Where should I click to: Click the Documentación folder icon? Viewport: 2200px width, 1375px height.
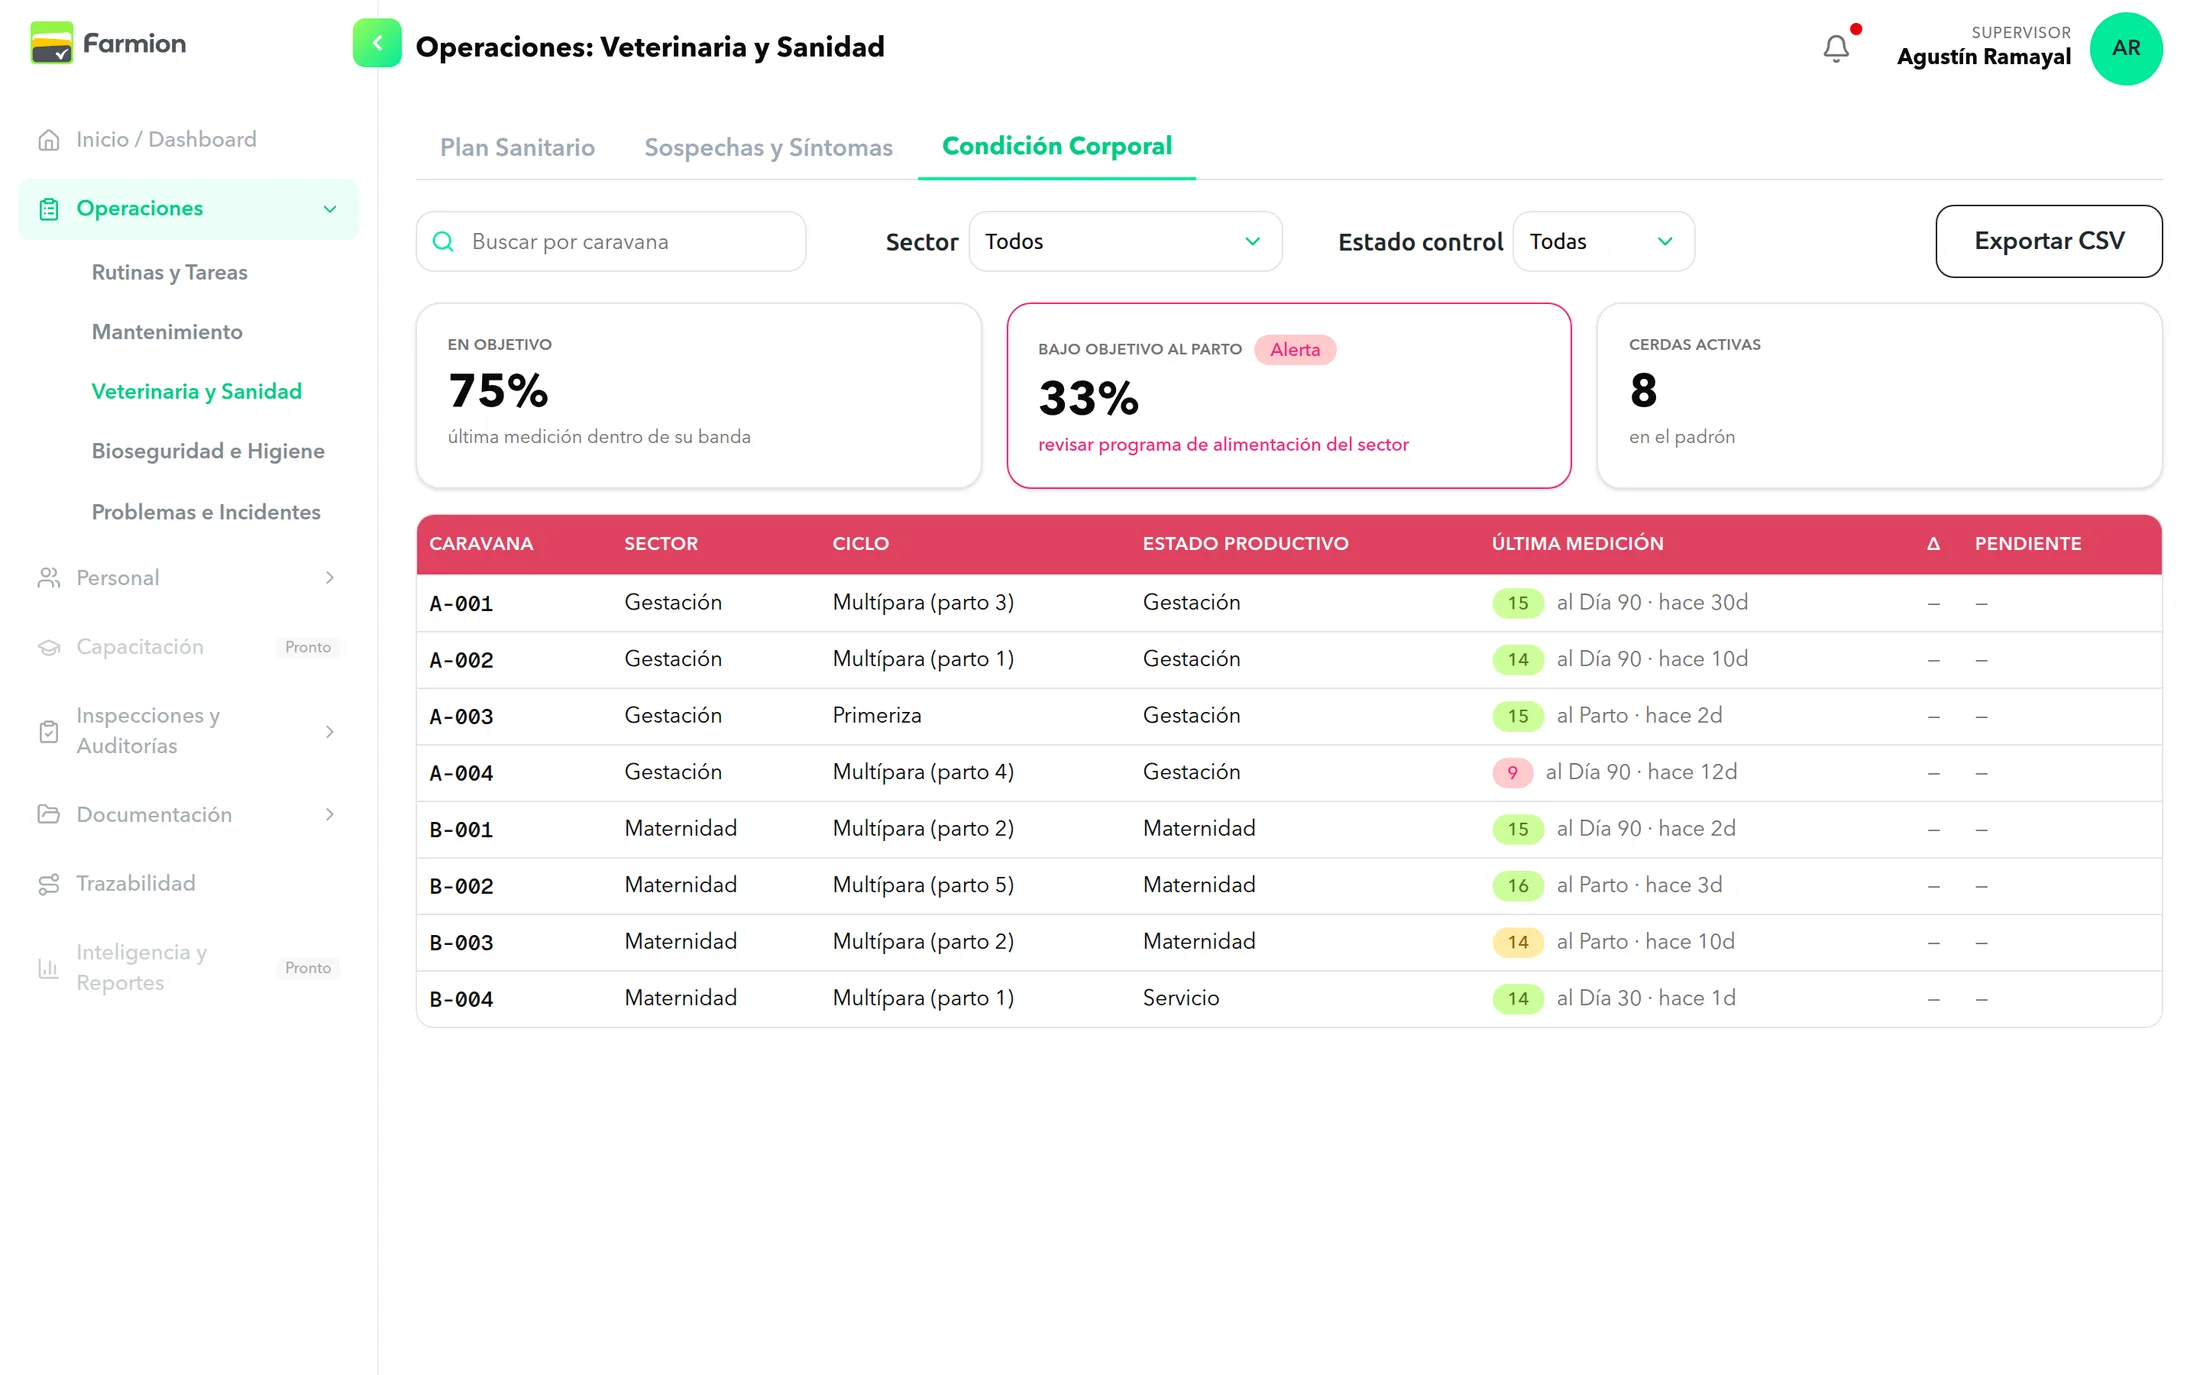tap(49, 815)
